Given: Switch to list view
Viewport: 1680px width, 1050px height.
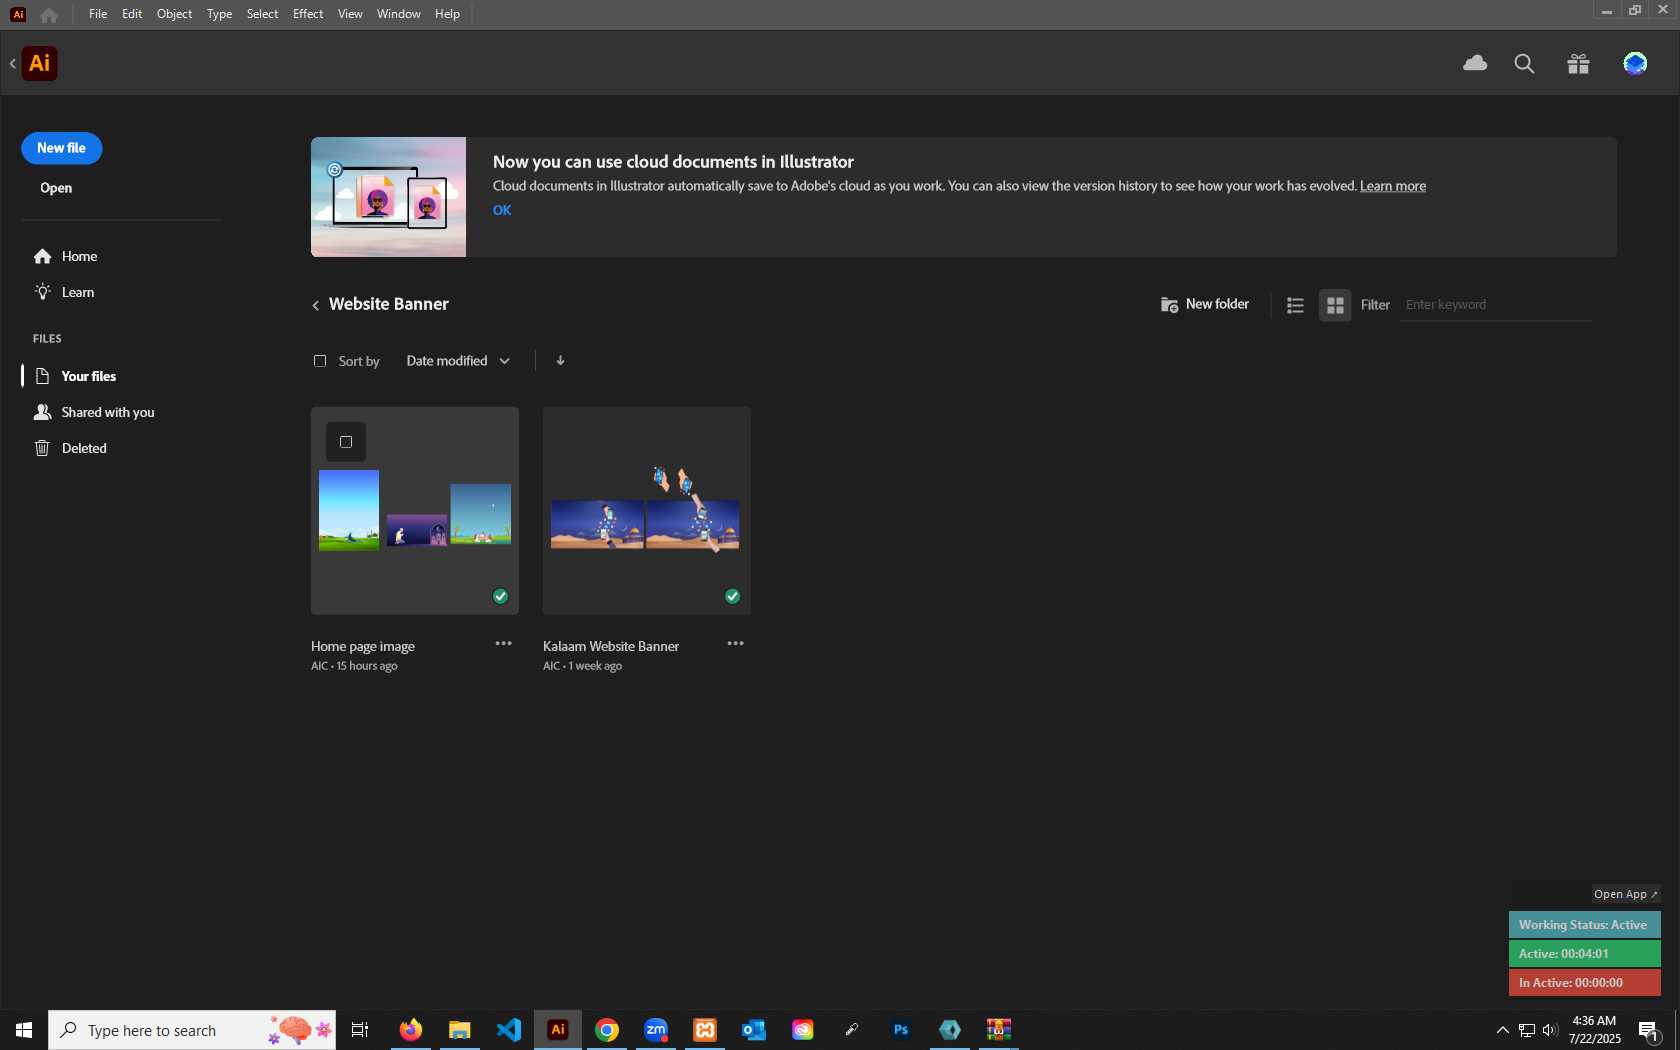Looking at the screenshot, I should [x=1295, y=305].
